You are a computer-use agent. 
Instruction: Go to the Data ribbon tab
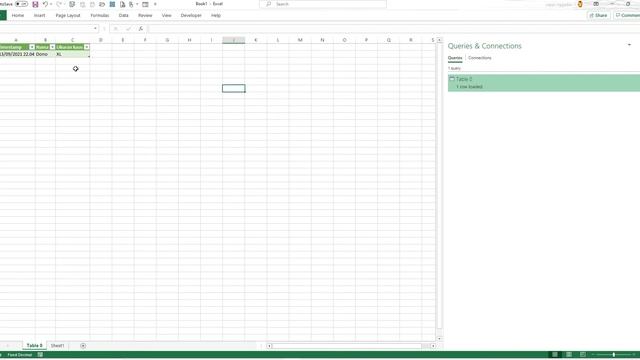coord(124,16)
